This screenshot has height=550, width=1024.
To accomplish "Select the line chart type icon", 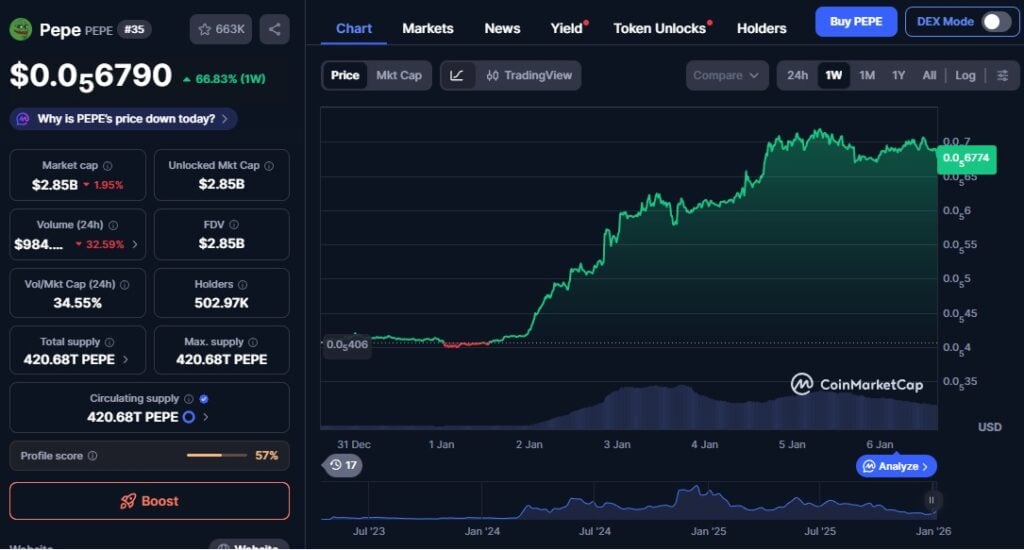I will click(x=457, y=76).
